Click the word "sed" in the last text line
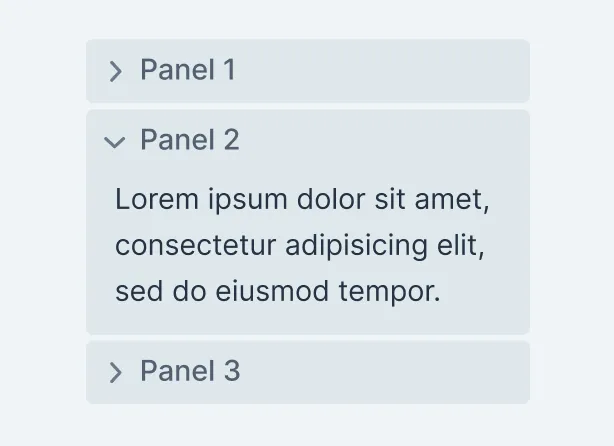 tap(137, 292)
